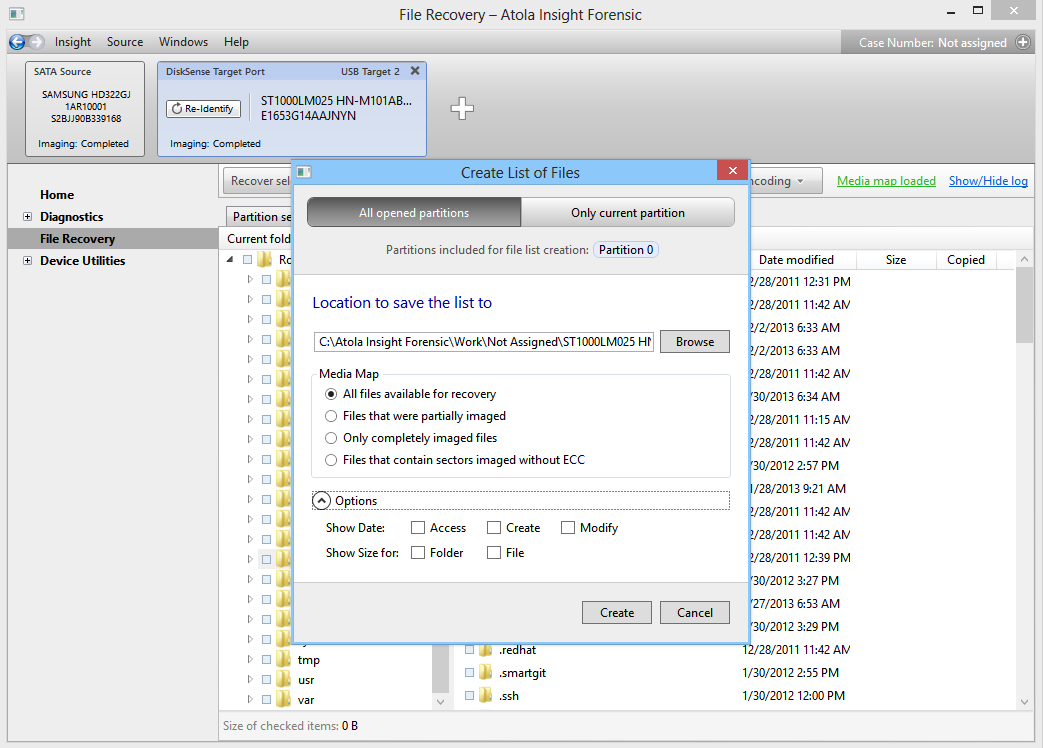Sort by Size column header
The image size is (1043, 748).
(x=896, y=260)
